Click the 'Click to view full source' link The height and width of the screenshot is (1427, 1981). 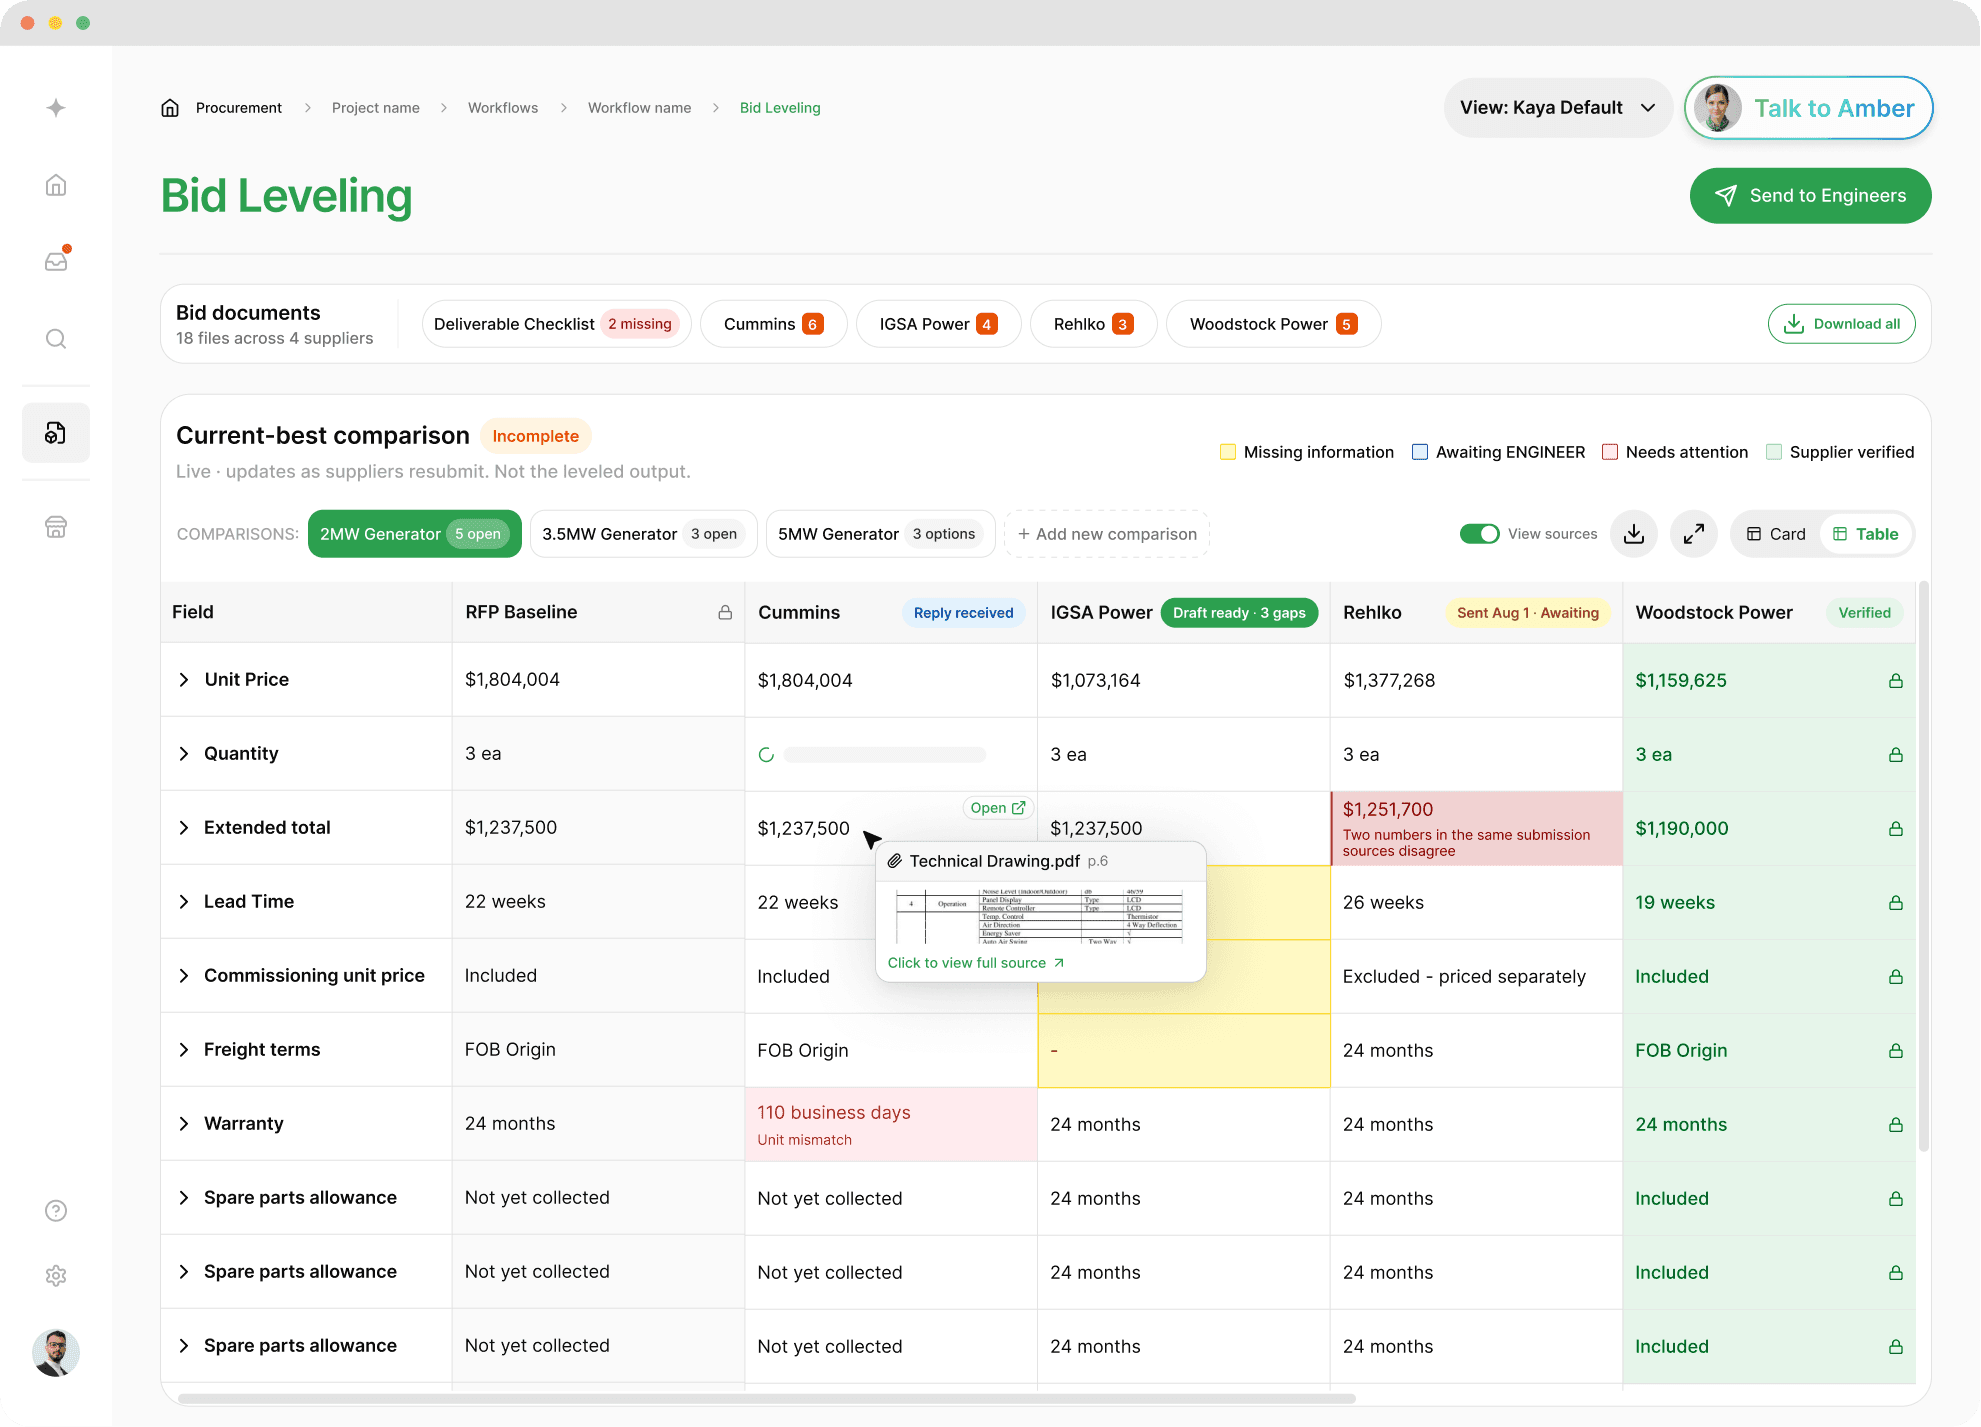976,963
